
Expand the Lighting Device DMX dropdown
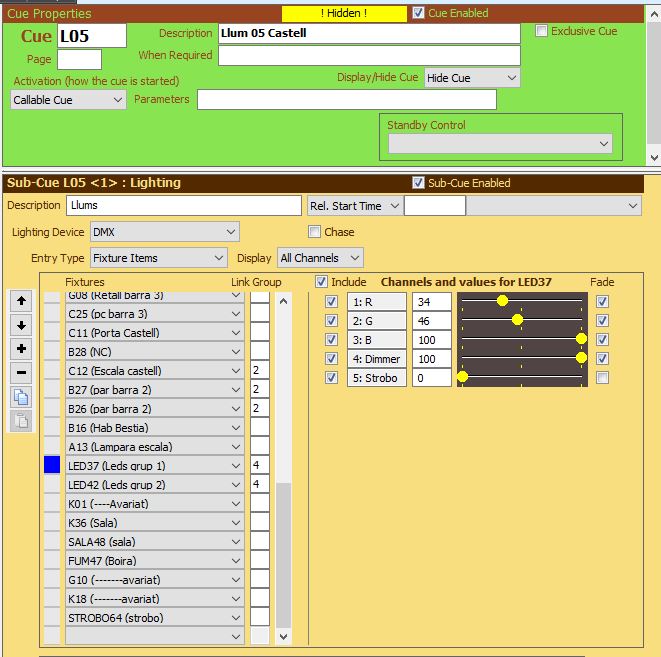(164, 232)
